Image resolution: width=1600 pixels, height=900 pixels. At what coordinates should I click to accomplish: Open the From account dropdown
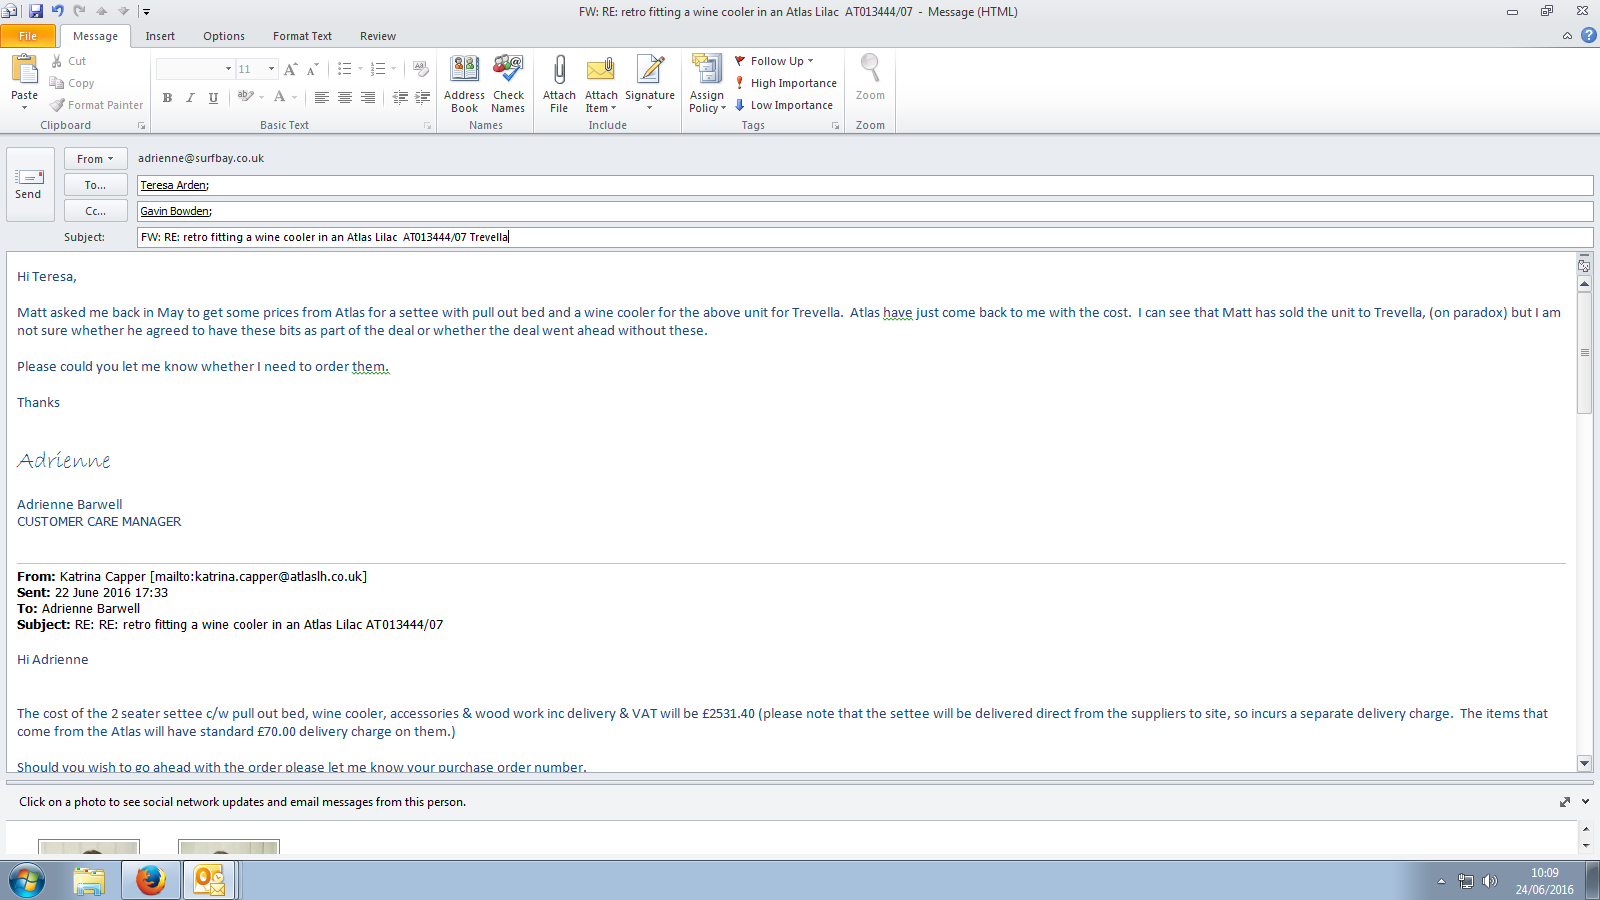(95, 159)
